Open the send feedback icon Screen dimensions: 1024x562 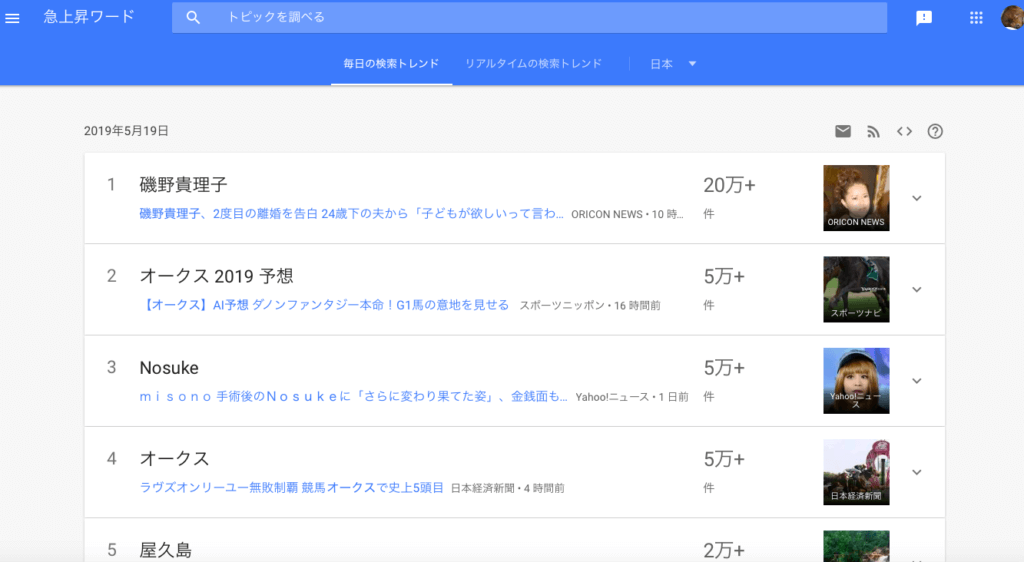pyautogui.click(x=924, y=18)
